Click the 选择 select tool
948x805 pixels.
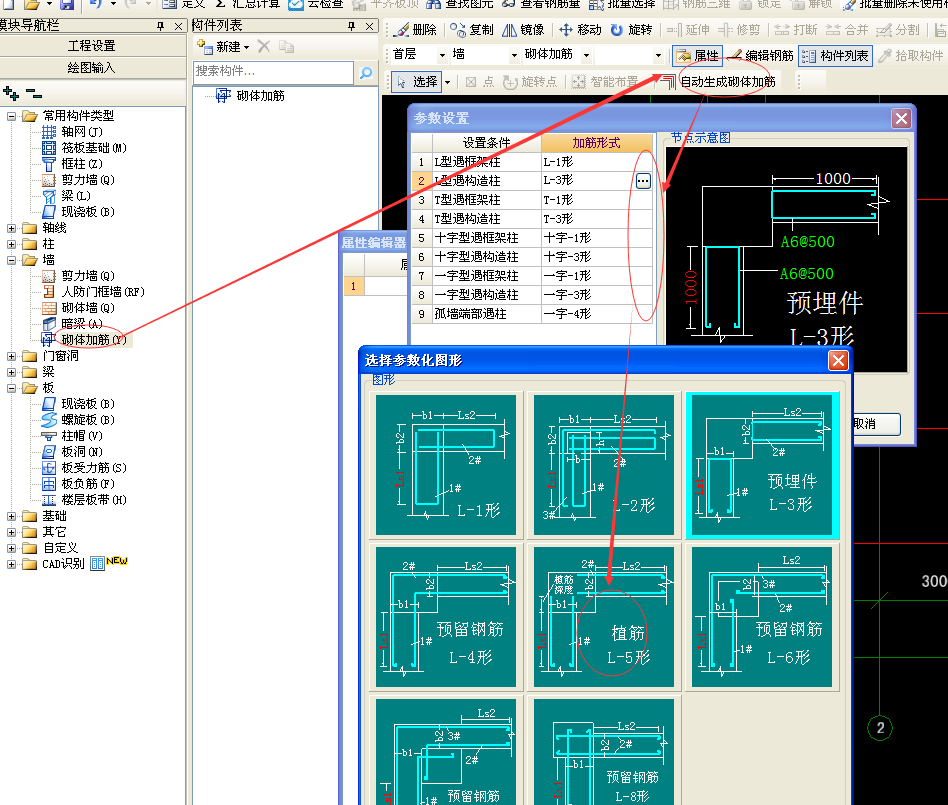tap(417, 82)
